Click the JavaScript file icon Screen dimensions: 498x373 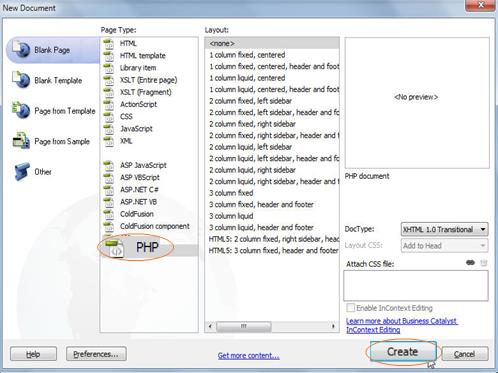(x=109, y=129)
